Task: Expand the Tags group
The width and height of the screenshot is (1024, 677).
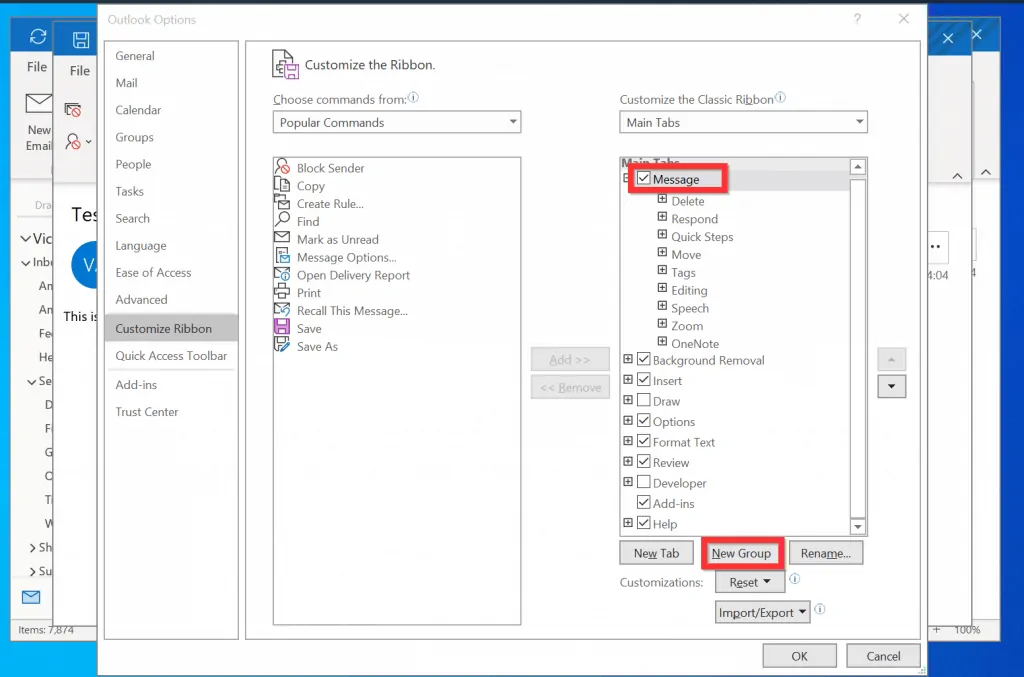Action: click(662, 270)
